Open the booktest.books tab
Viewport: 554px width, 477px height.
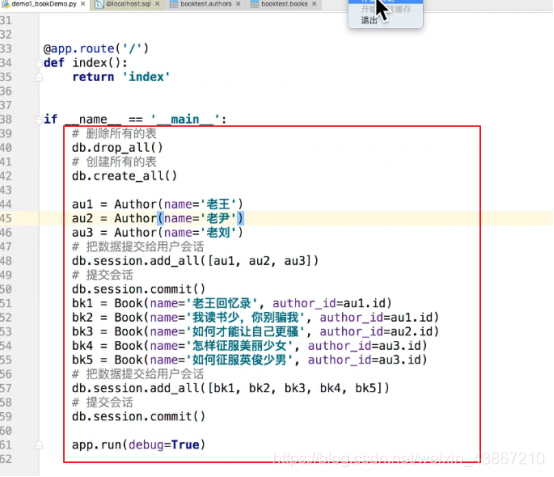tap(284, 4)
